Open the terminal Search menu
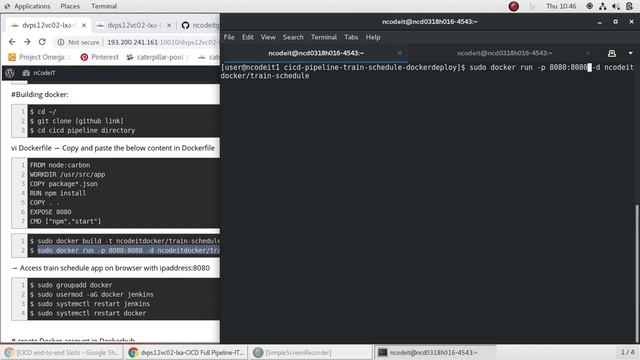 click(293, 37)
